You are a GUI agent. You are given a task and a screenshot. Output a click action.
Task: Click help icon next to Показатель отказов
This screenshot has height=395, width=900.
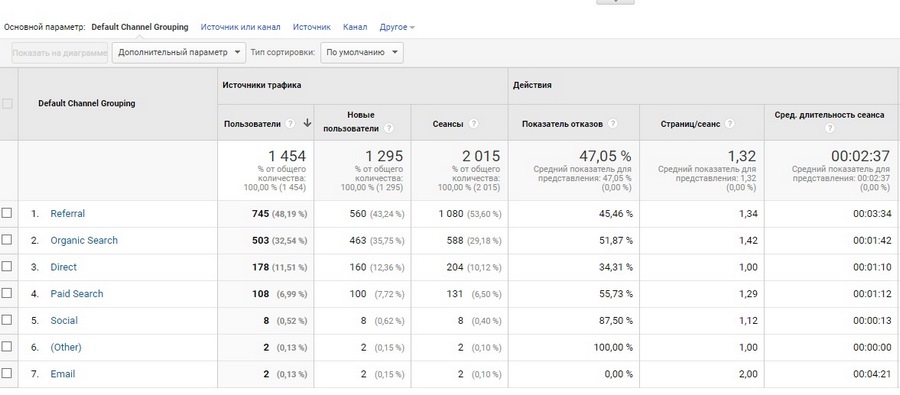(613, 123)
